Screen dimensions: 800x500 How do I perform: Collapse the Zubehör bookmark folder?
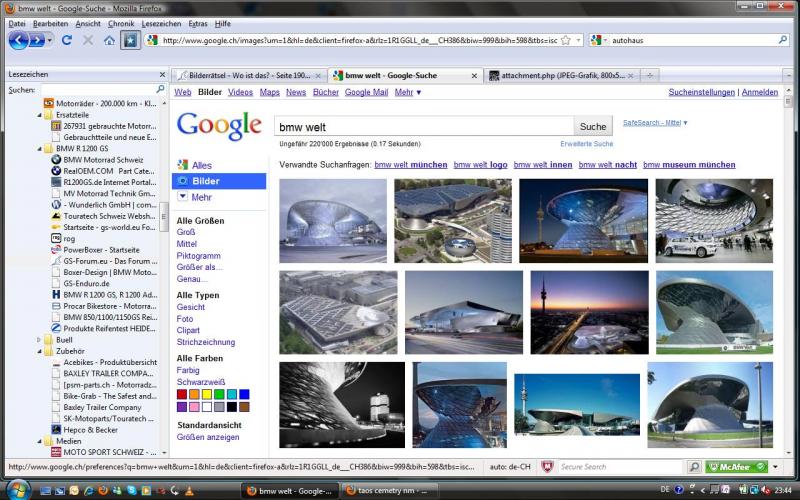pos(39,351)
